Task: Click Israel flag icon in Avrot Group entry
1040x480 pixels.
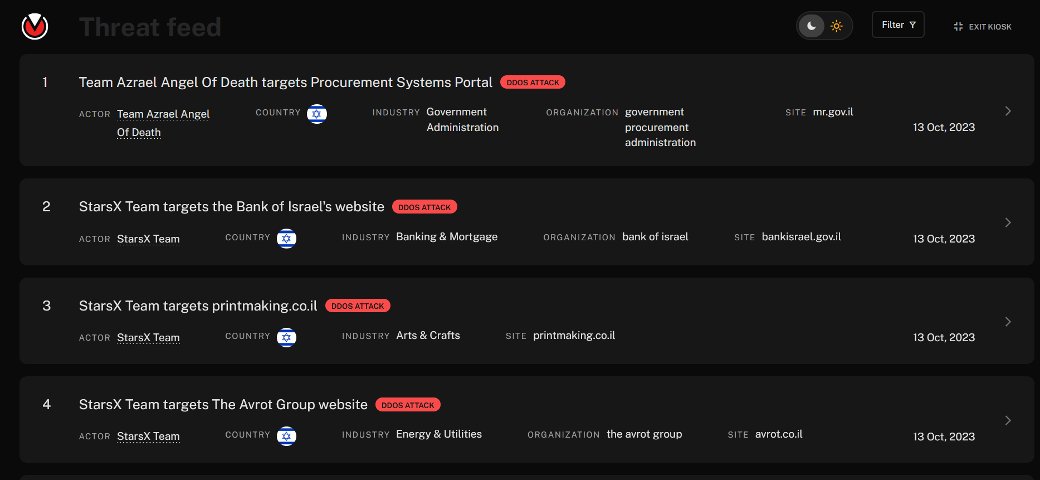Action: pyautogui.click(x=287, y=436)
